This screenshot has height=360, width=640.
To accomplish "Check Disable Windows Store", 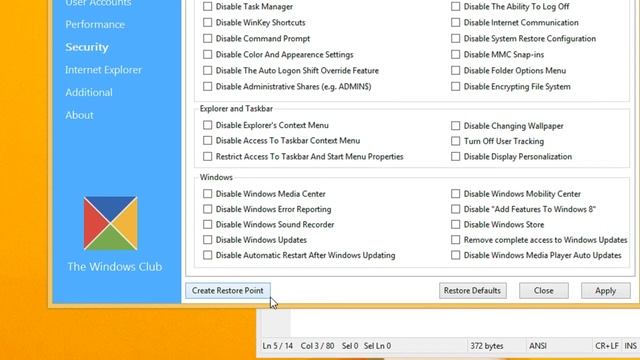I will coord(456,224).
